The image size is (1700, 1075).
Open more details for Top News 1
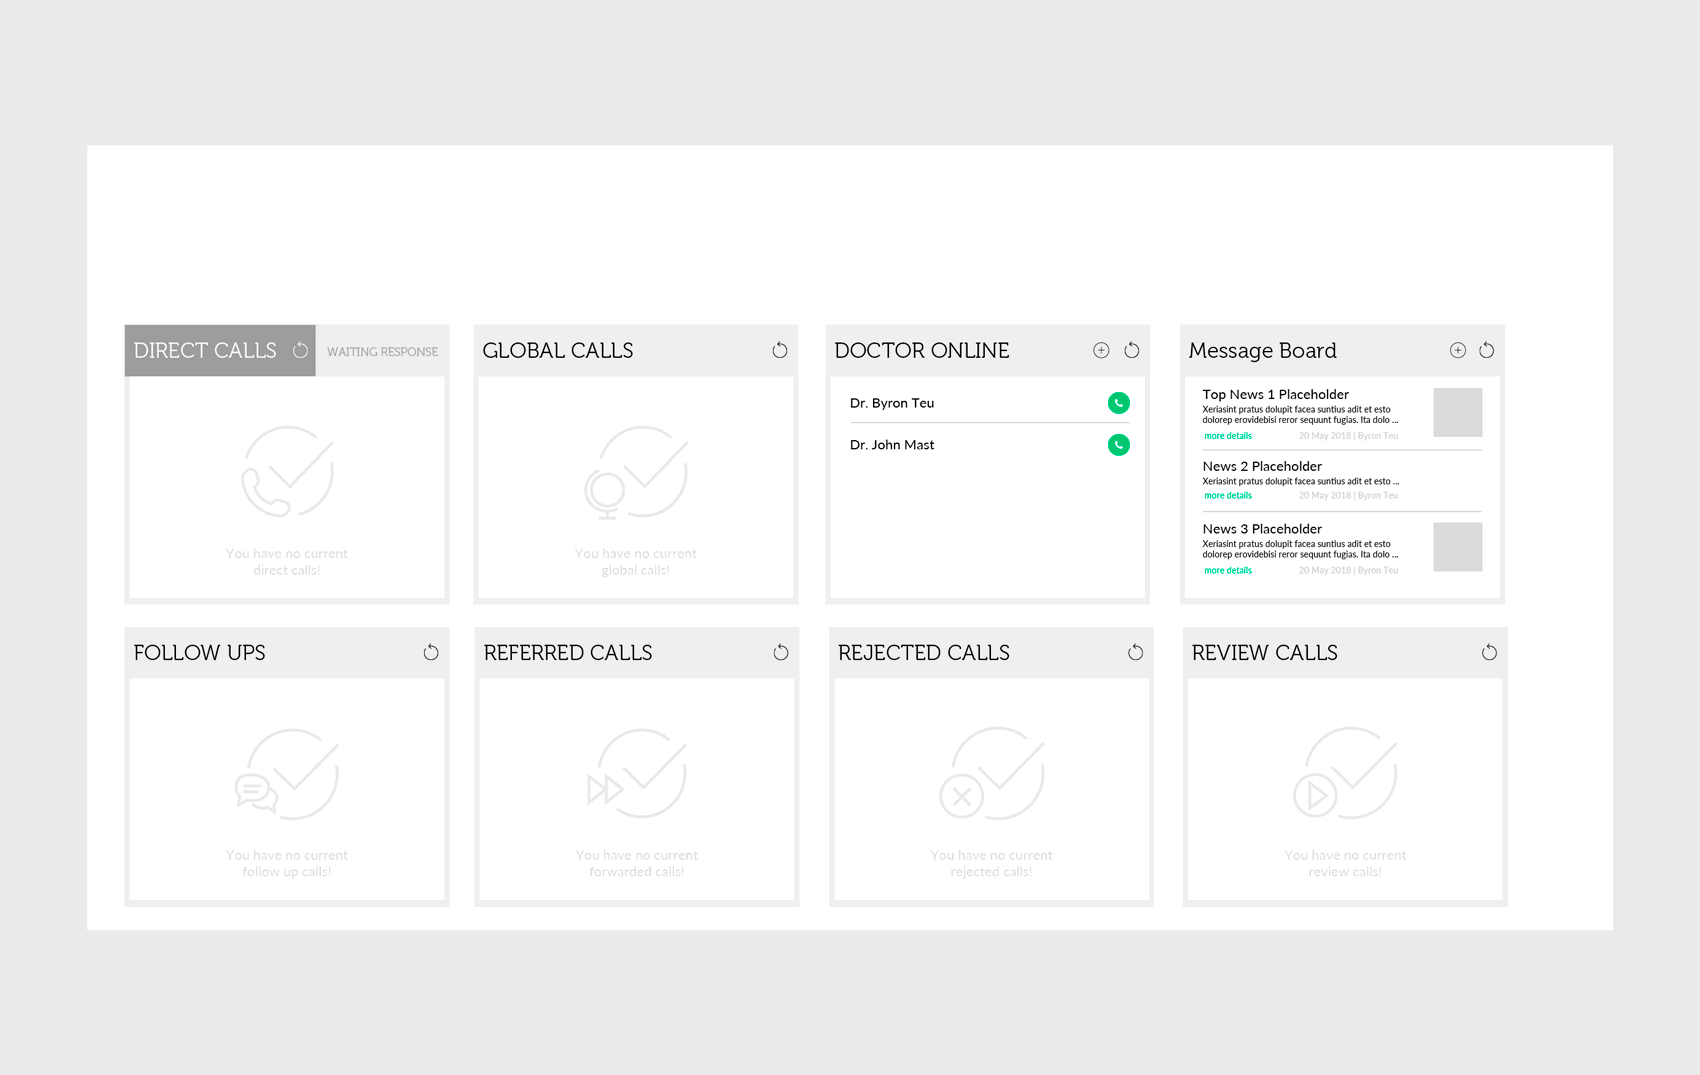[1227, 436]
